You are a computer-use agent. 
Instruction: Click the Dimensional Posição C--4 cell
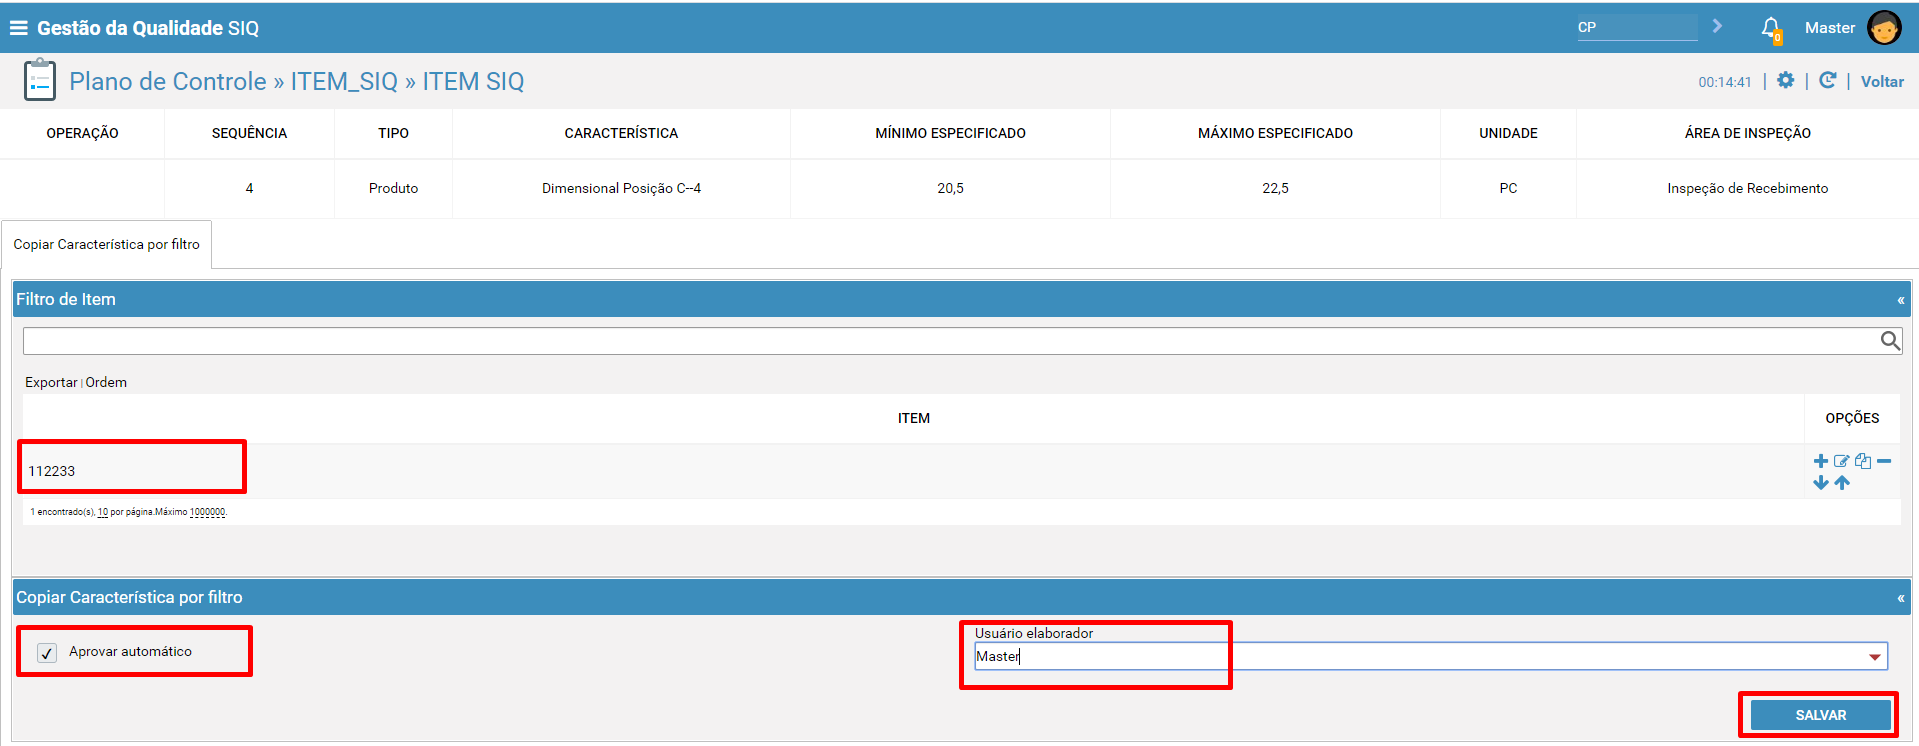coord(621,188)
